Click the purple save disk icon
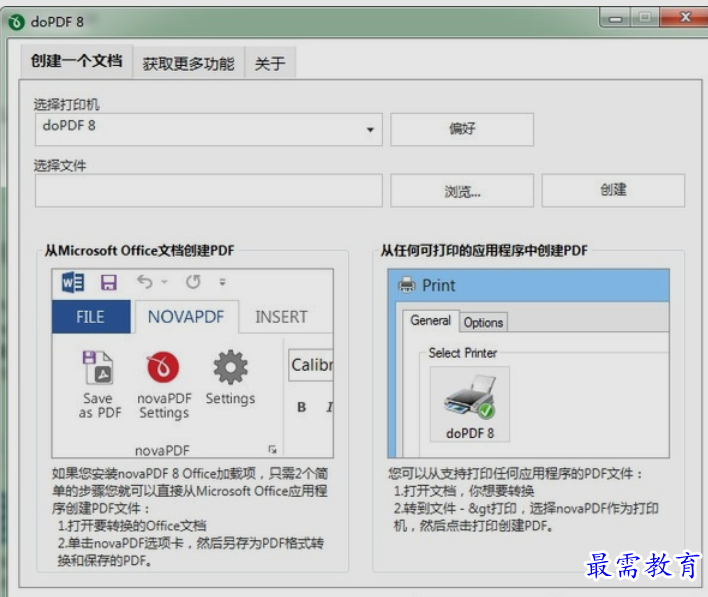The height and width of the screenshot is (597, 708). 109,283
